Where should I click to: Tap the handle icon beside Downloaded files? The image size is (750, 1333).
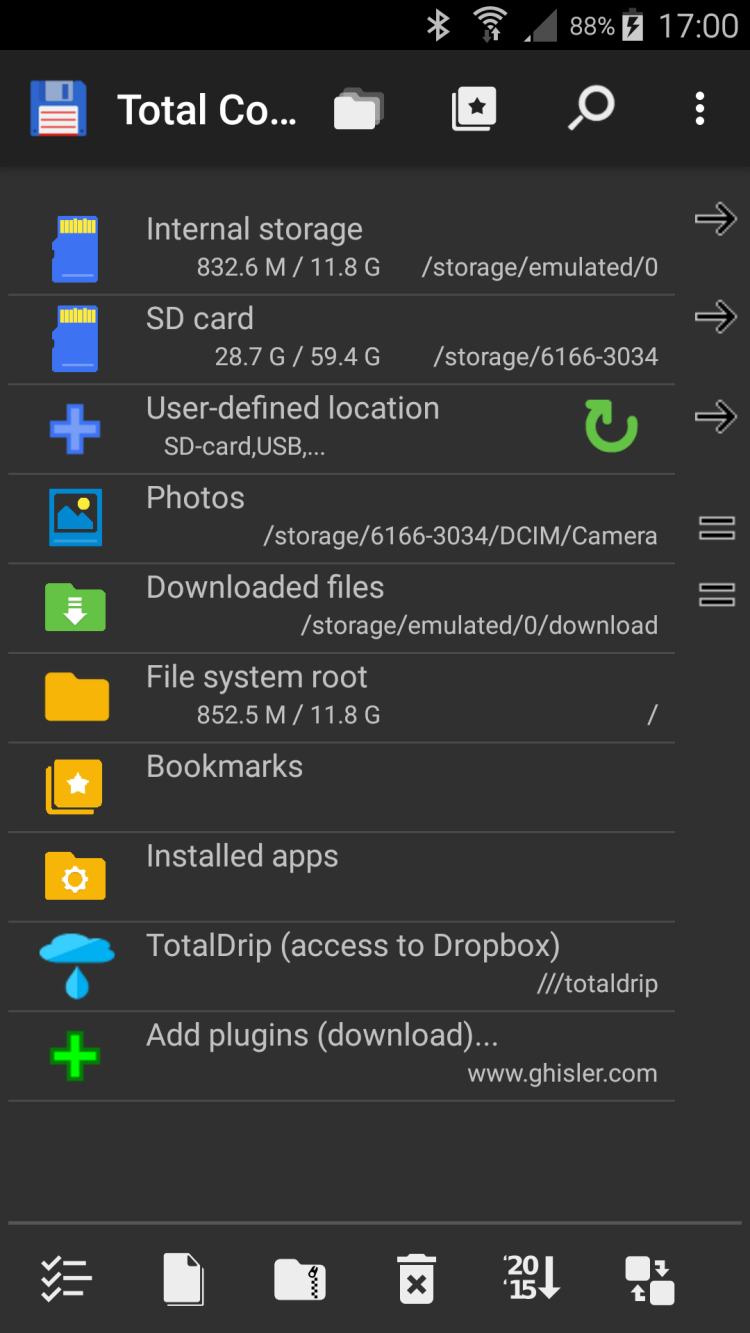[x=716, y=596]
